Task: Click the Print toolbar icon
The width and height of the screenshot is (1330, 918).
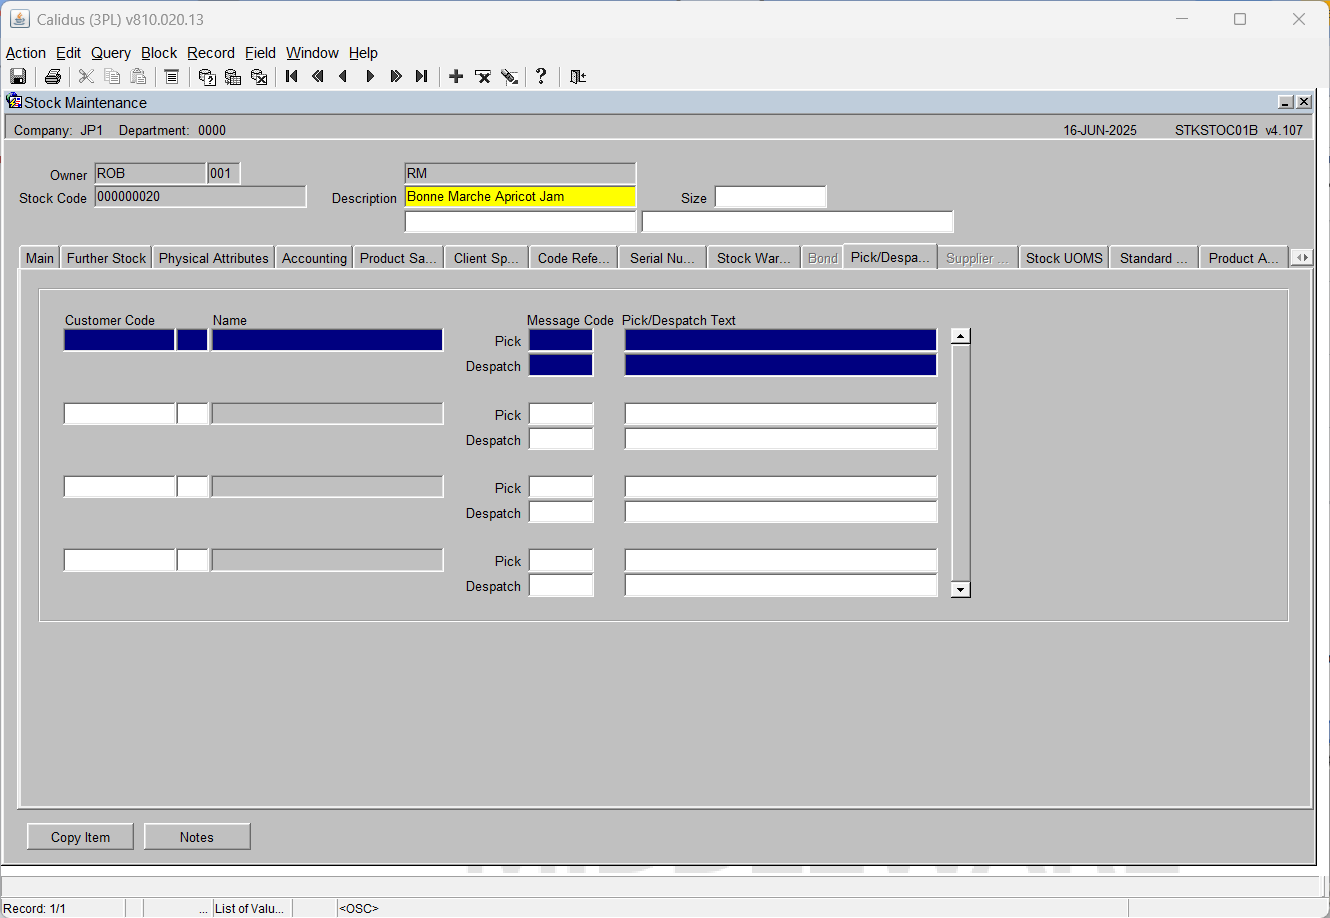Action: [x=53, y=77]
